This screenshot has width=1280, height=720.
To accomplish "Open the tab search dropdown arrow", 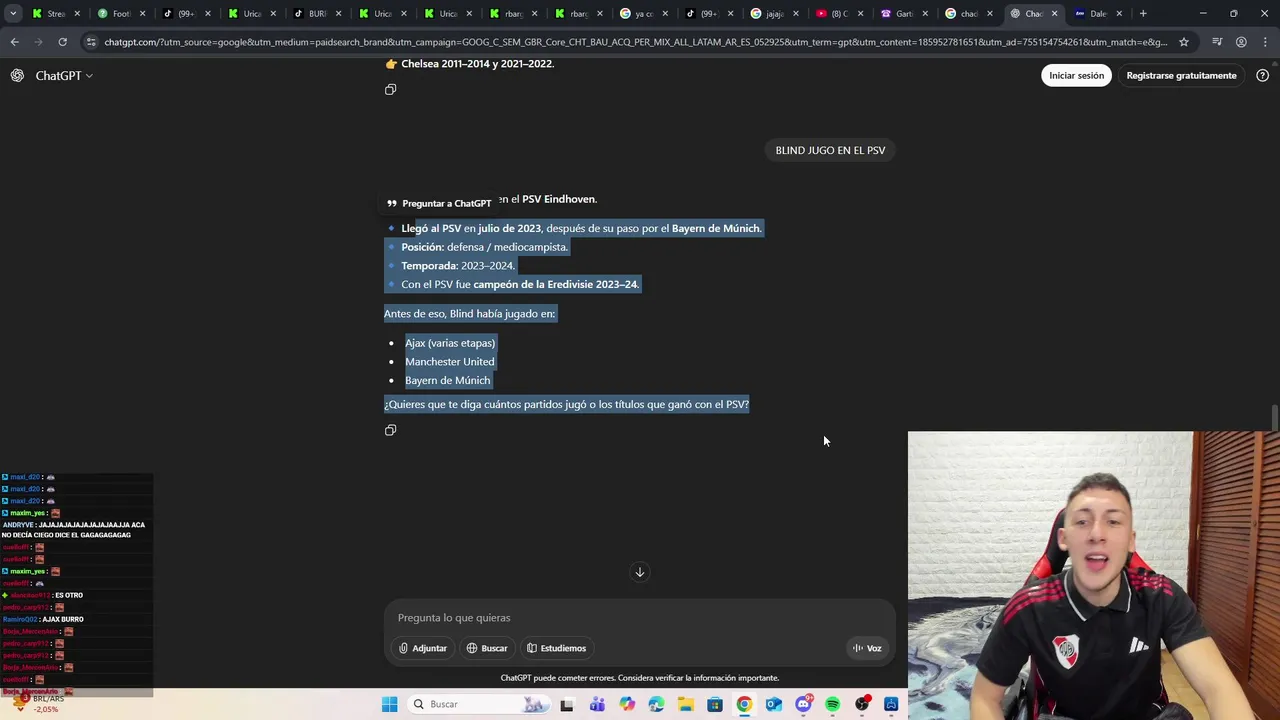I will click(x=13, y=13).
